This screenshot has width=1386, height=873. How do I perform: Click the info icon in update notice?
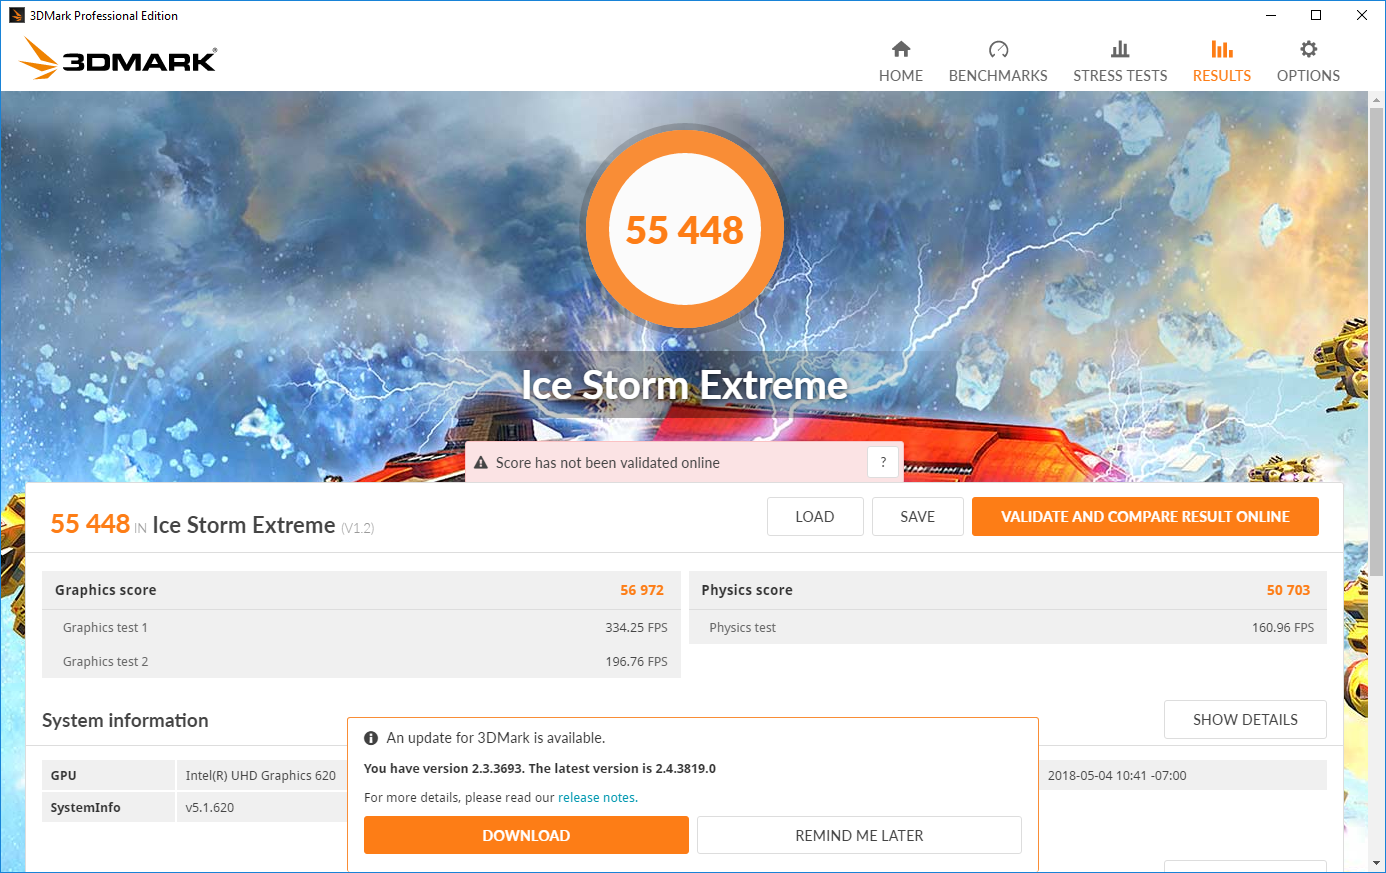(x=371, y=738)
